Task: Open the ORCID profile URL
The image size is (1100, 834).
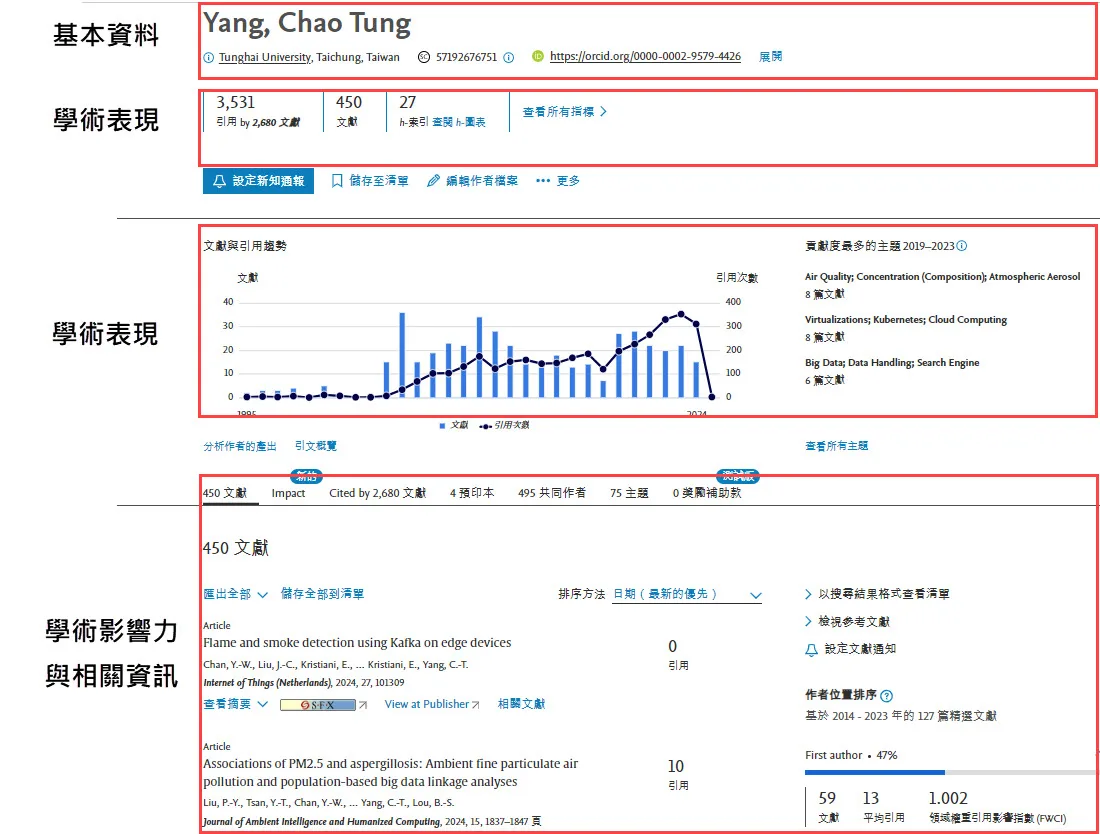Action: [x=645, y=56]
